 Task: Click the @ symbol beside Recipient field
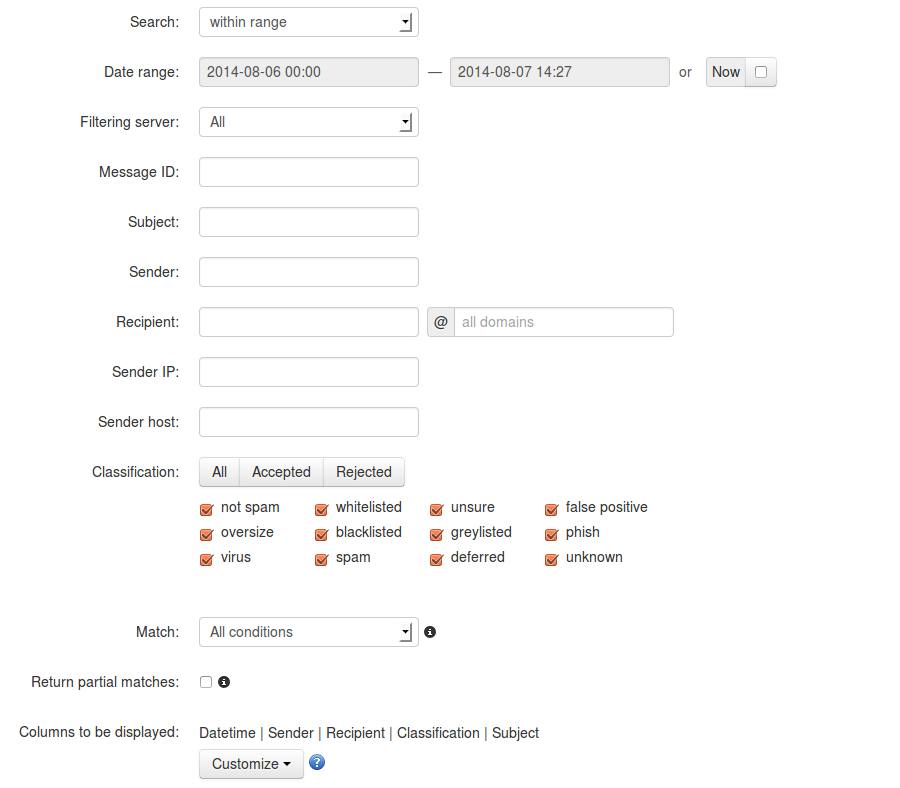pos(441,322)
